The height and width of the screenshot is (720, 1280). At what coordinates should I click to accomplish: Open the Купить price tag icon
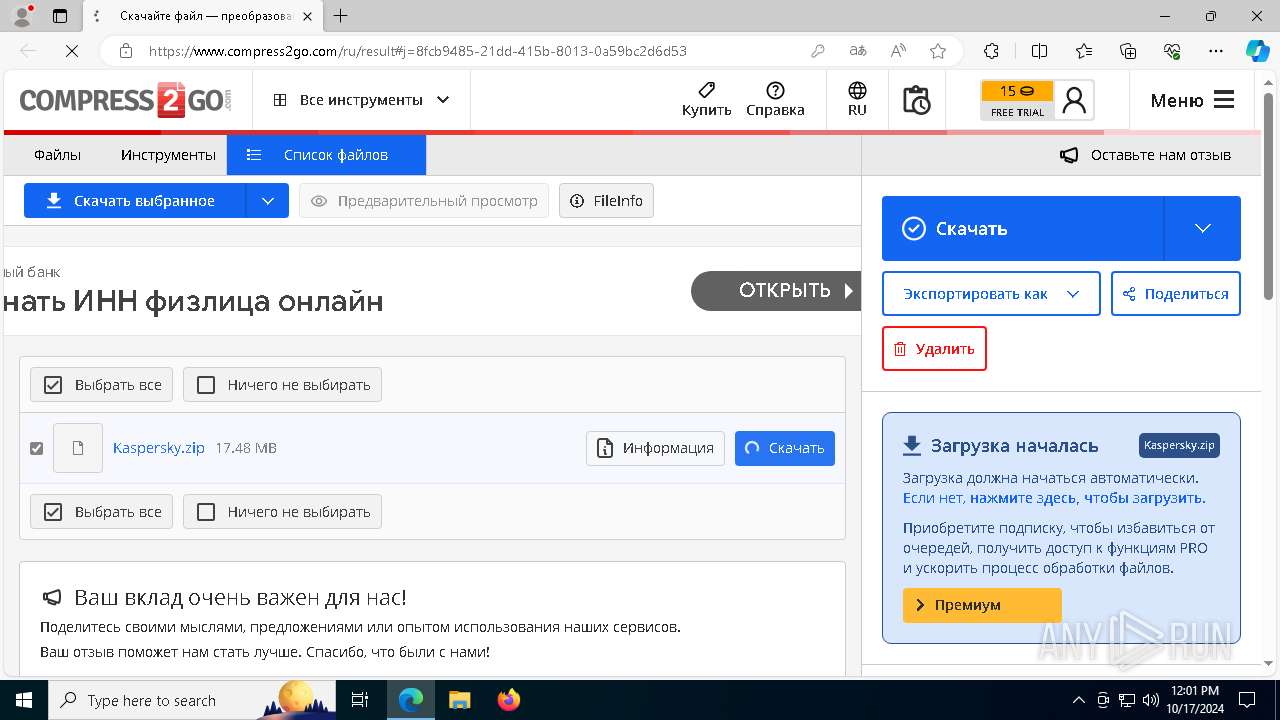(x=706, y=100)
